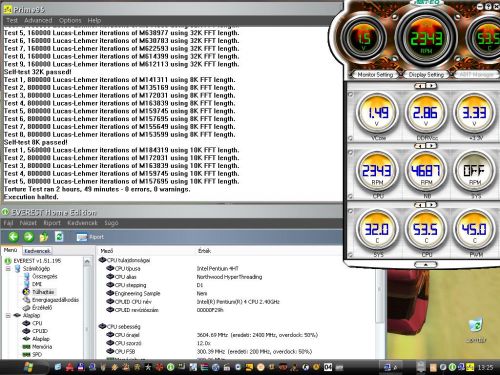Click the taskbar clock showing 13:25
The height and width of the screenshot is (375, 500).
(485, 367)
